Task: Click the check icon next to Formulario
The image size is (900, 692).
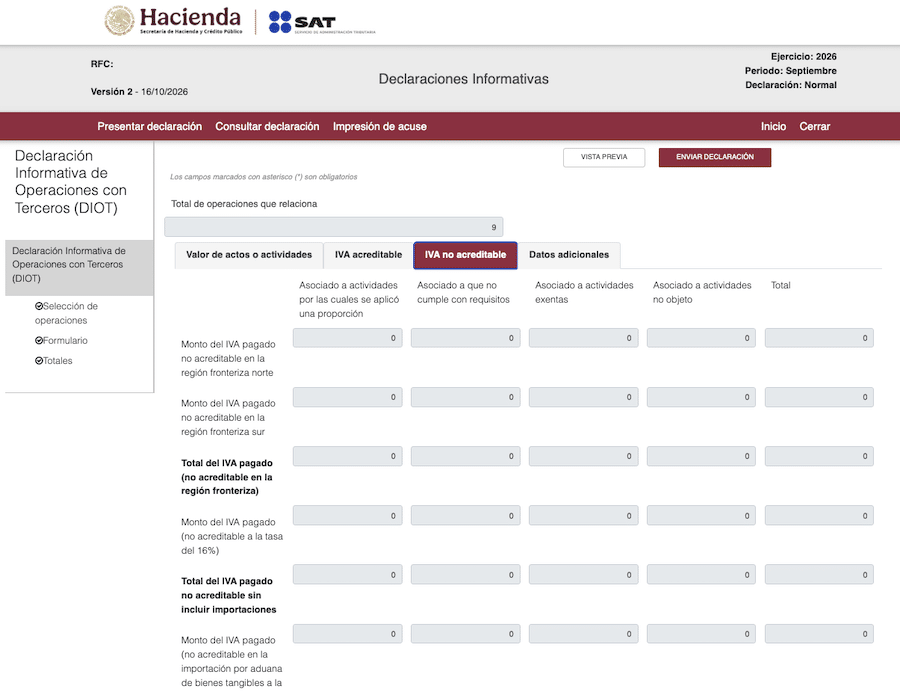Action: [x=38, y=340]
